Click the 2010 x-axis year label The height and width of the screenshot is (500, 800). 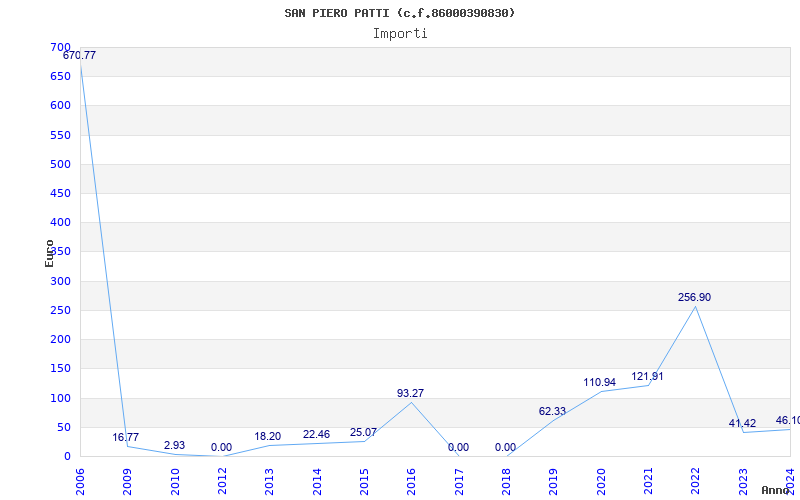(x=175, y=481)
